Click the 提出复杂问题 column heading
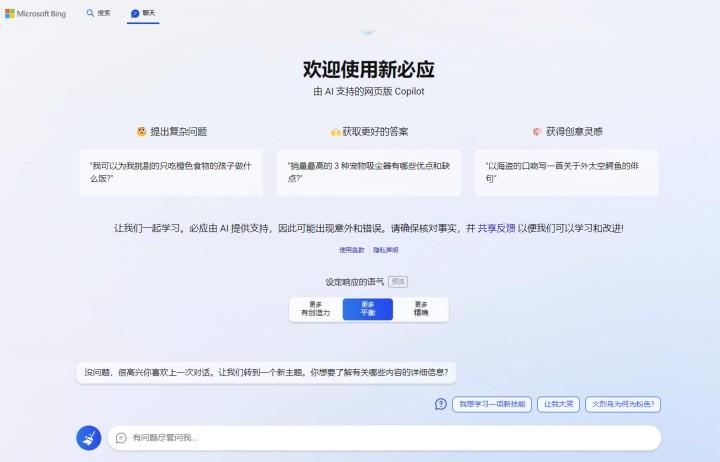720x462 pixels. point(179,131)
